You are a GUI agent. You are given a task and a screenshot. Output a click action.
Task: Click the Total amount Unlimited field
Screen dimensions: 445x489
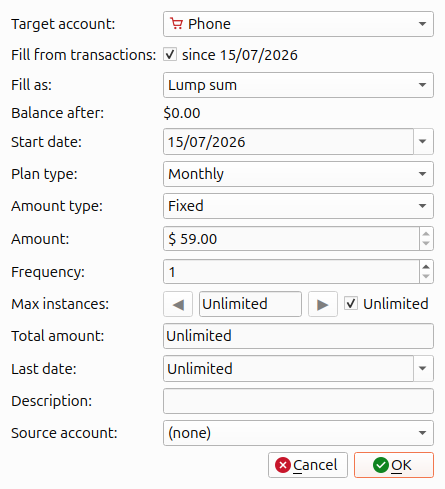point(298,336)
